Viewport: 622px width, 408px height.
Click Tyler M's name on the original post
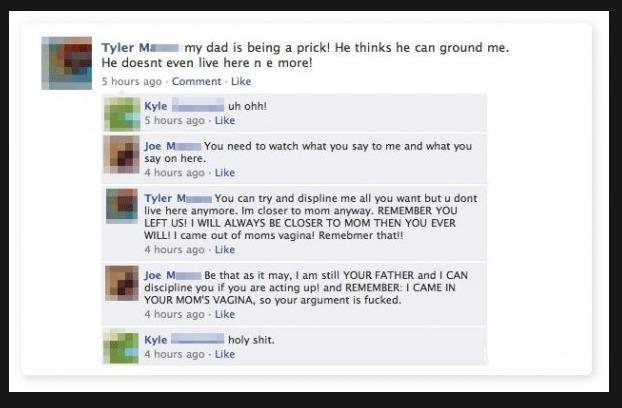[x=140, y=48]
